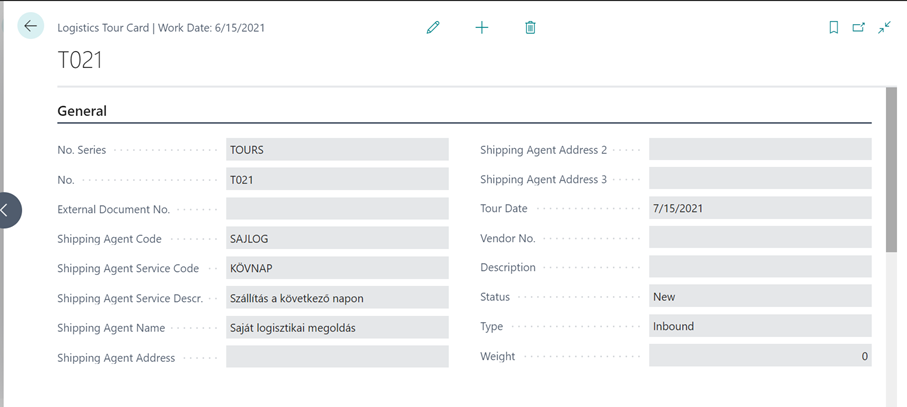Click the No. Series field

click(x=337, y=150)
